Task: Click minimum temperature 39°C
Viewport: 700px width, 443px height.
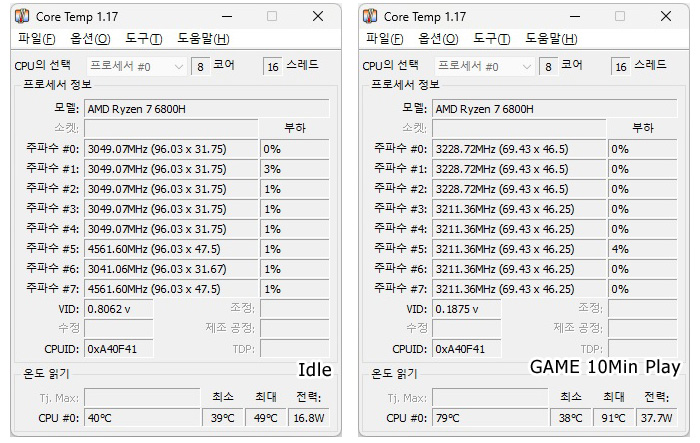Action: pos(223,418)
